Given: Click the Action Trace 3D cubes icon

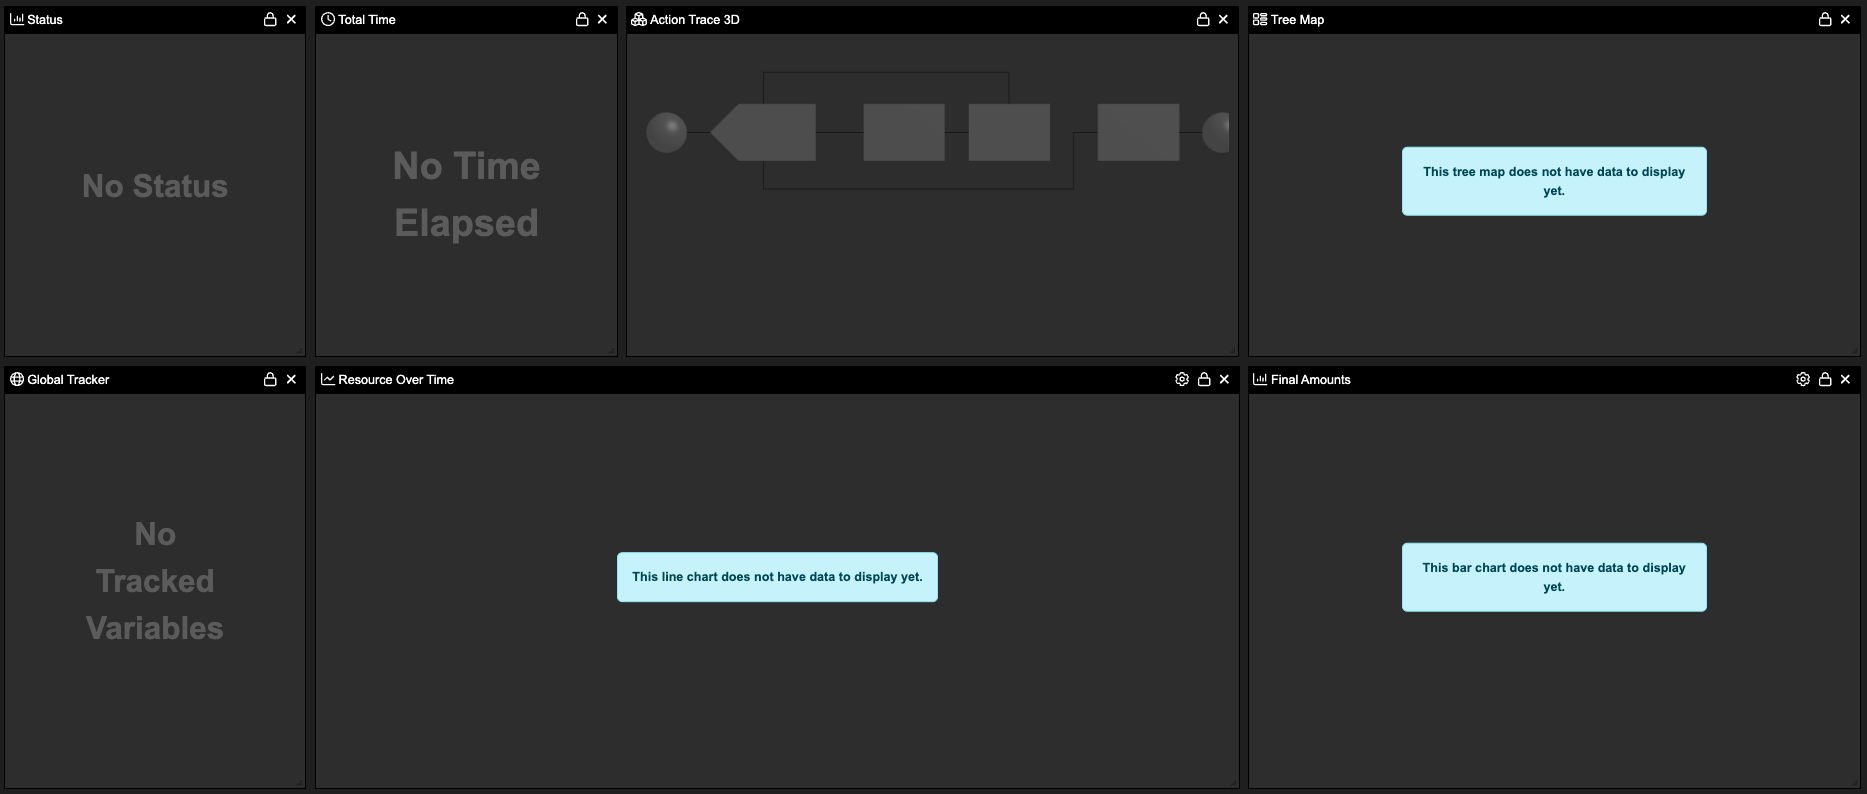Looking at the screenshot, I should pyautogui.click(x=639, y=19).
